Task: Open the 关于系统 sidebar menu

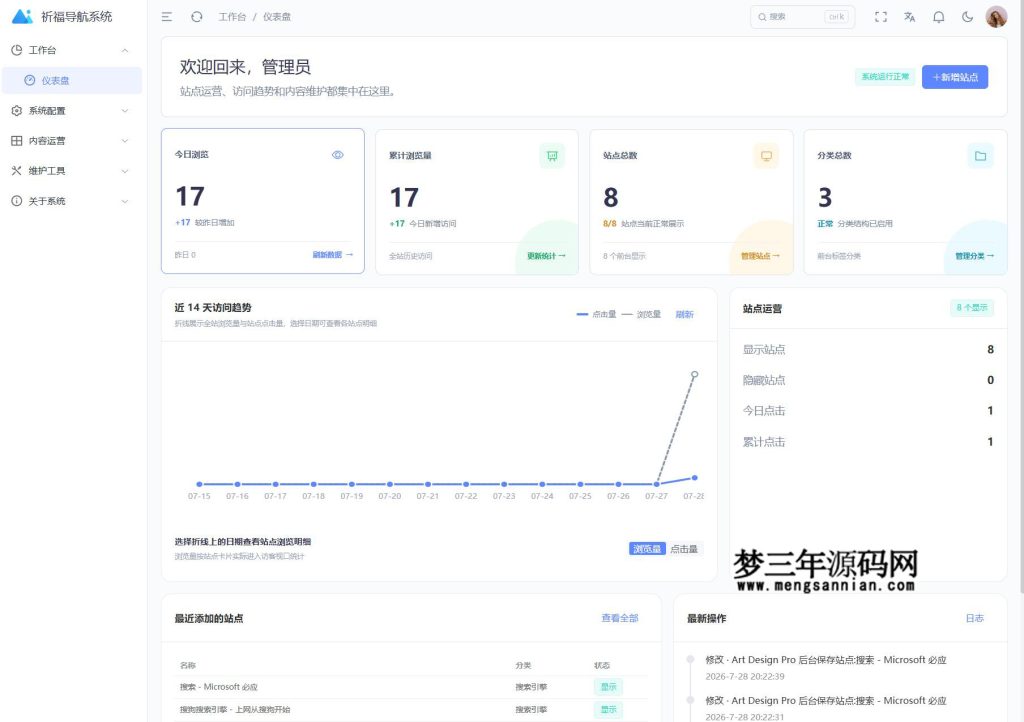Action: point(72,201)
